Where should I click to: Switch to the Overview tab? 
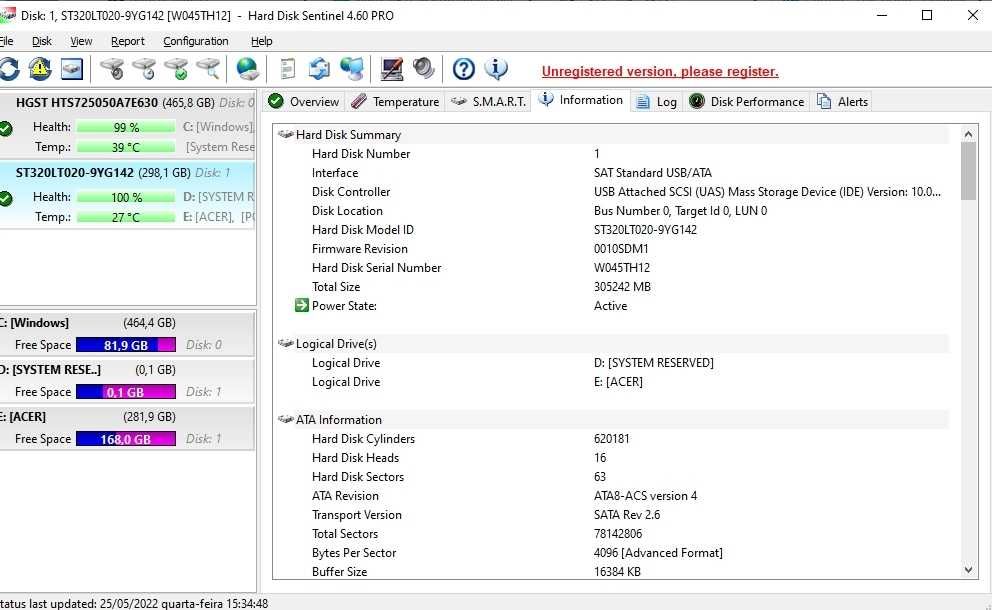point(304,101)
